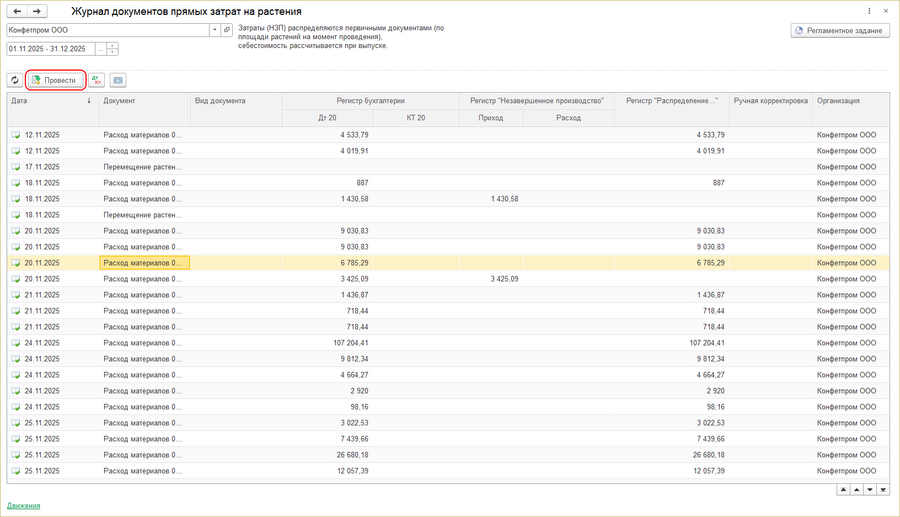This screenshot has width=900, height=517.
Task: Click the forward navigation arrow
Action: pos(37,11)
